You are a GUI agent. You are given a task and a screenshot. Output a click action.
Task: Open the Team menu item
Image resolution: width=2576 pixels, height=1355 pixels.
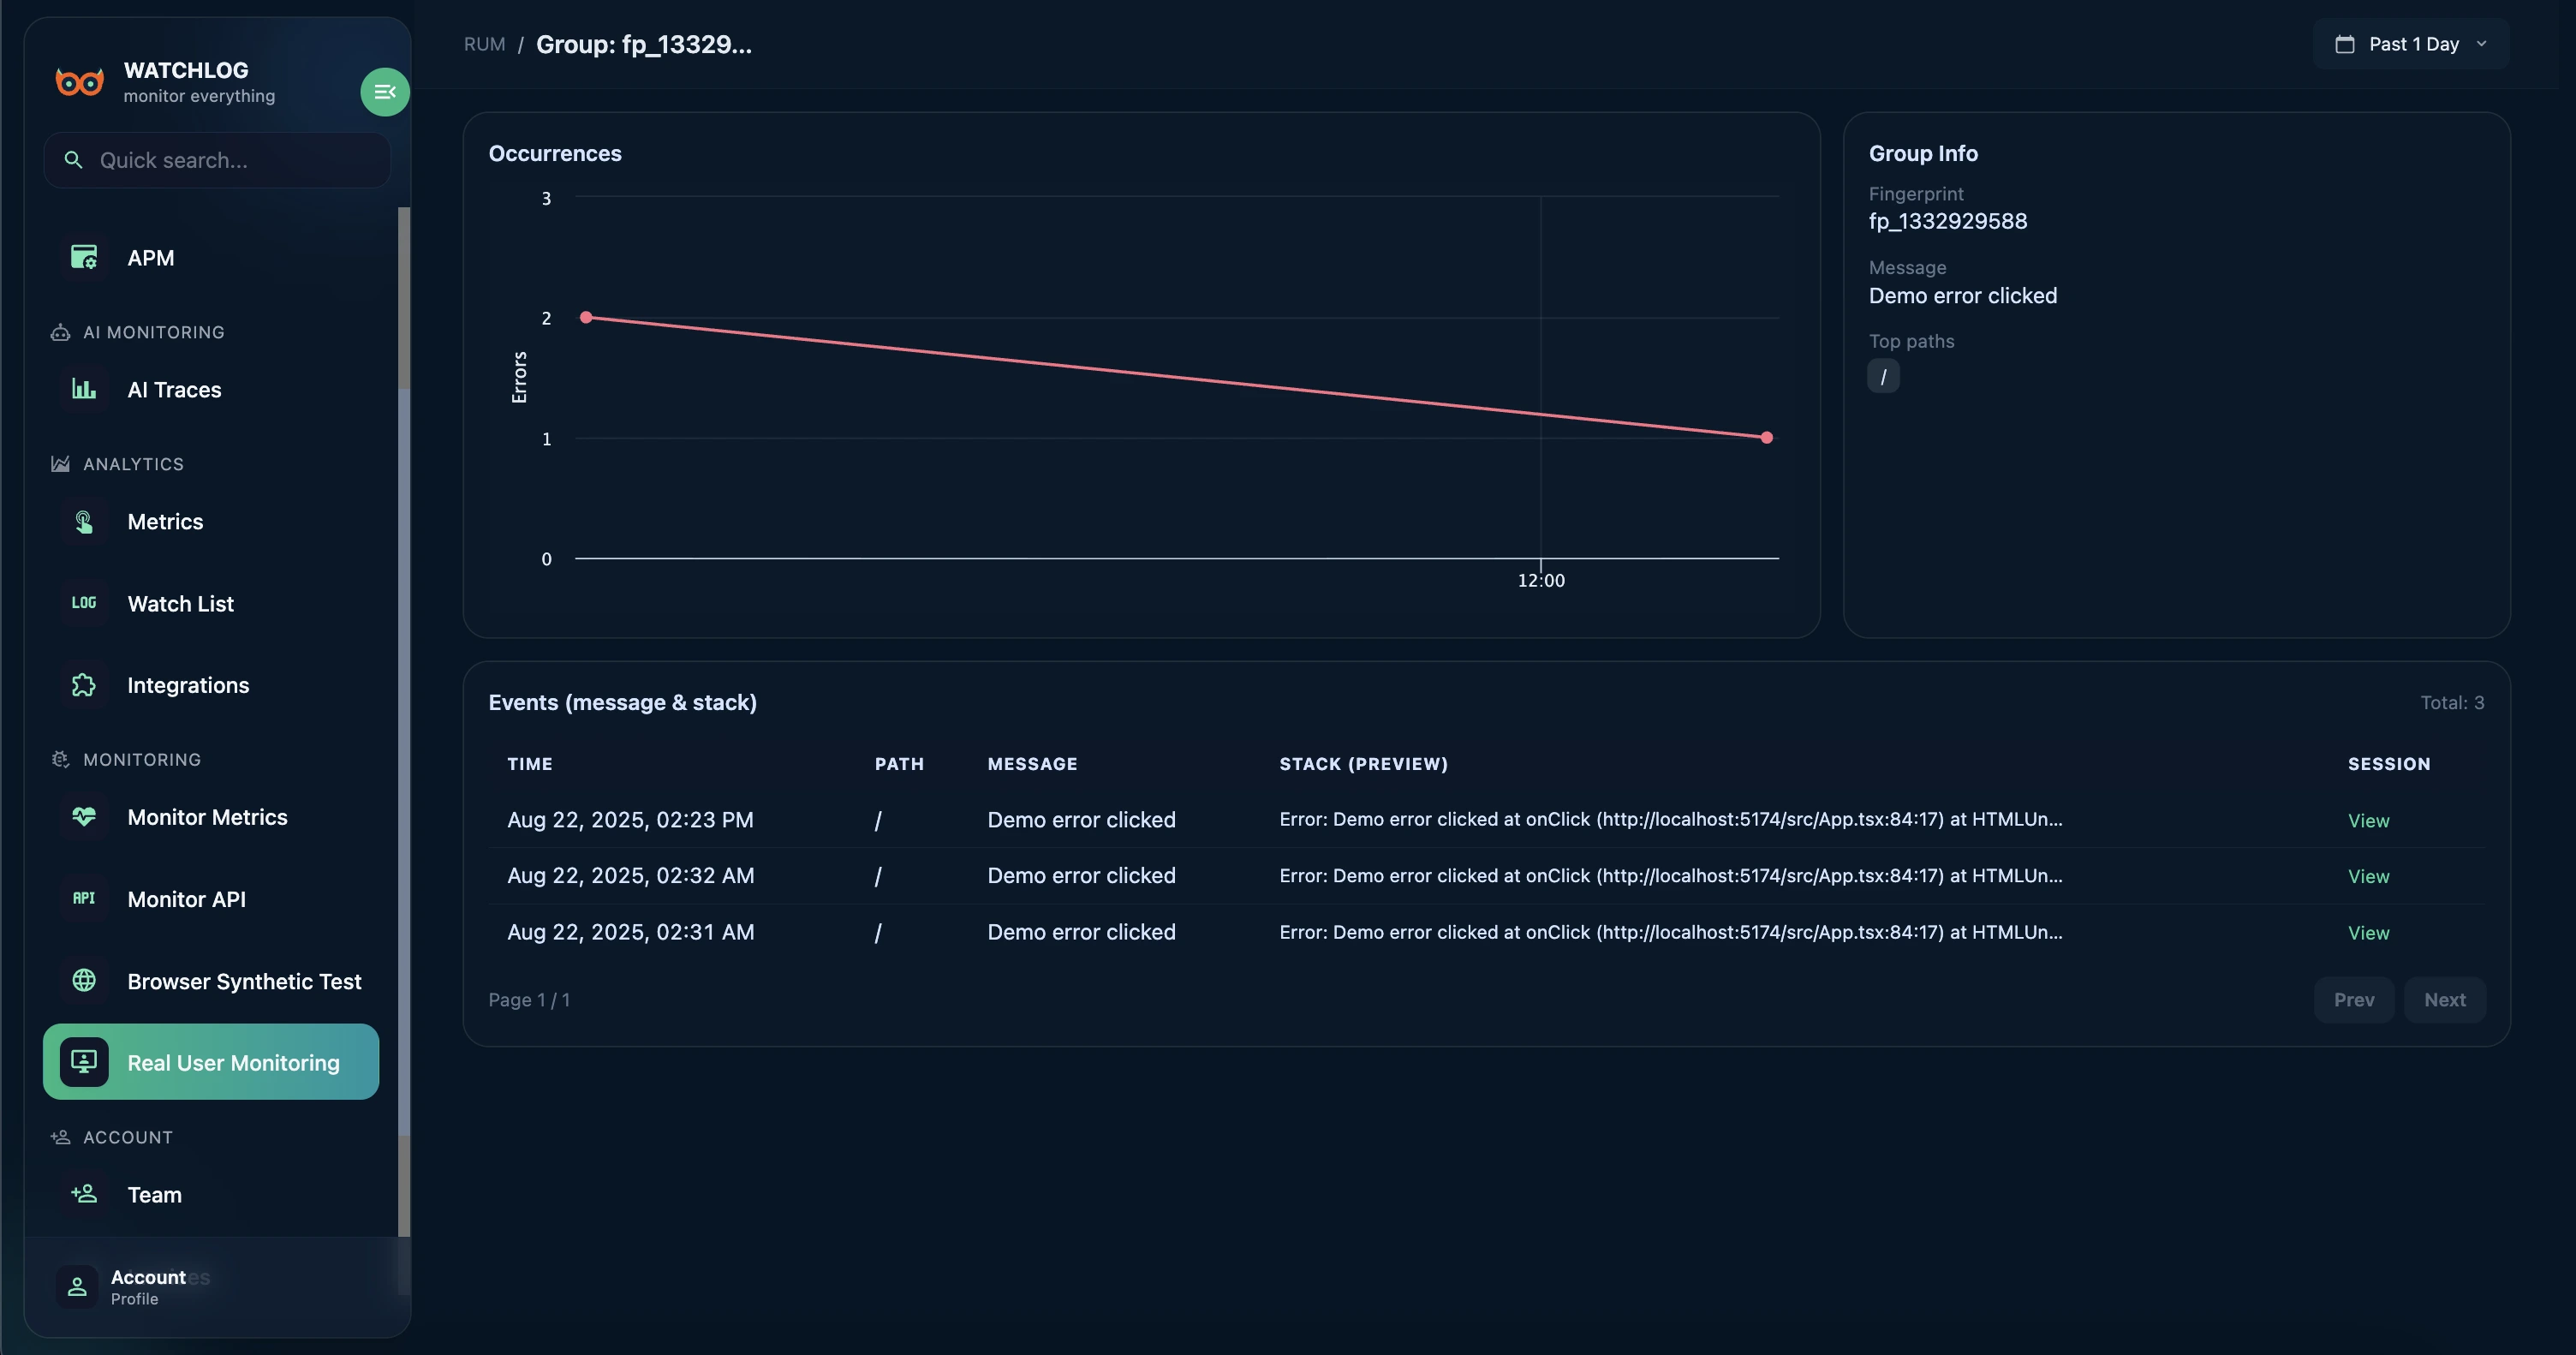tap(154, 1194)
